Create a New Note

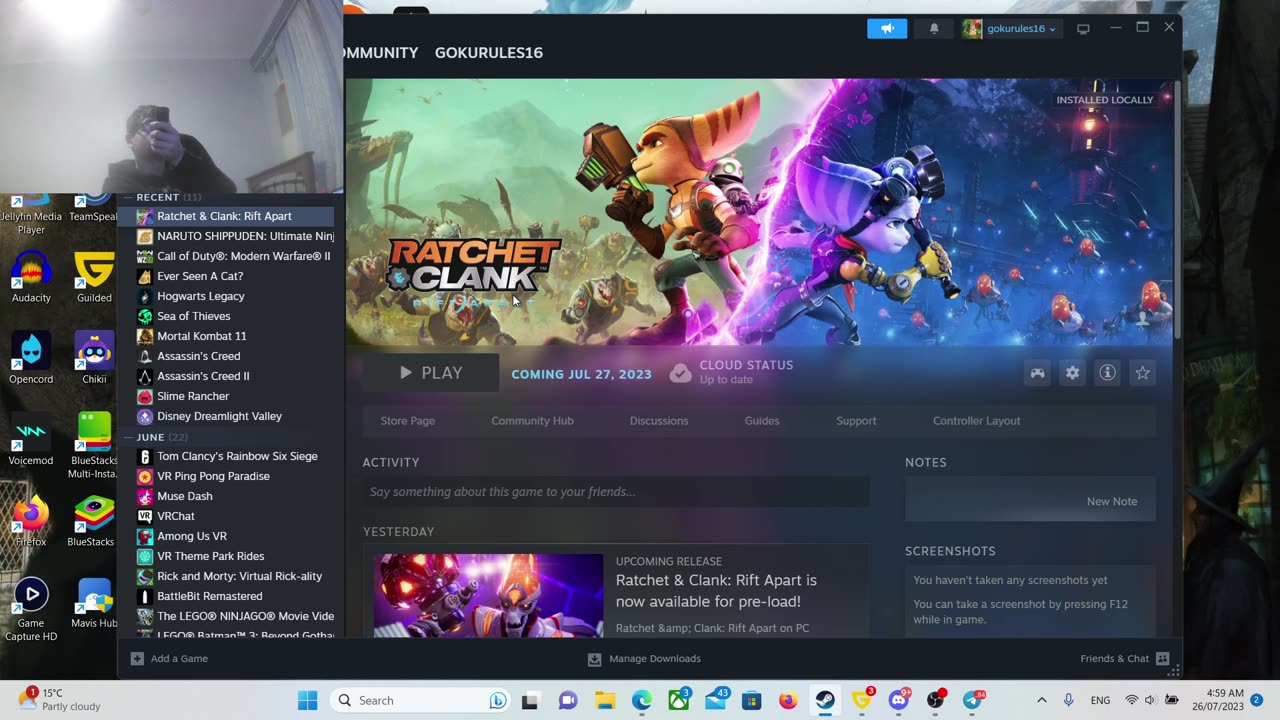click(x=1112, y=502)
